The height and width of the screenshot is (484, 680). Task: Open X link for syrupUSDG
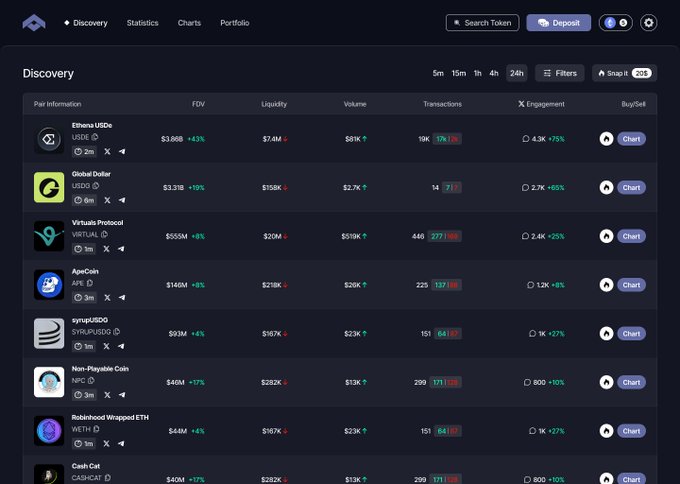click(106, 346)
